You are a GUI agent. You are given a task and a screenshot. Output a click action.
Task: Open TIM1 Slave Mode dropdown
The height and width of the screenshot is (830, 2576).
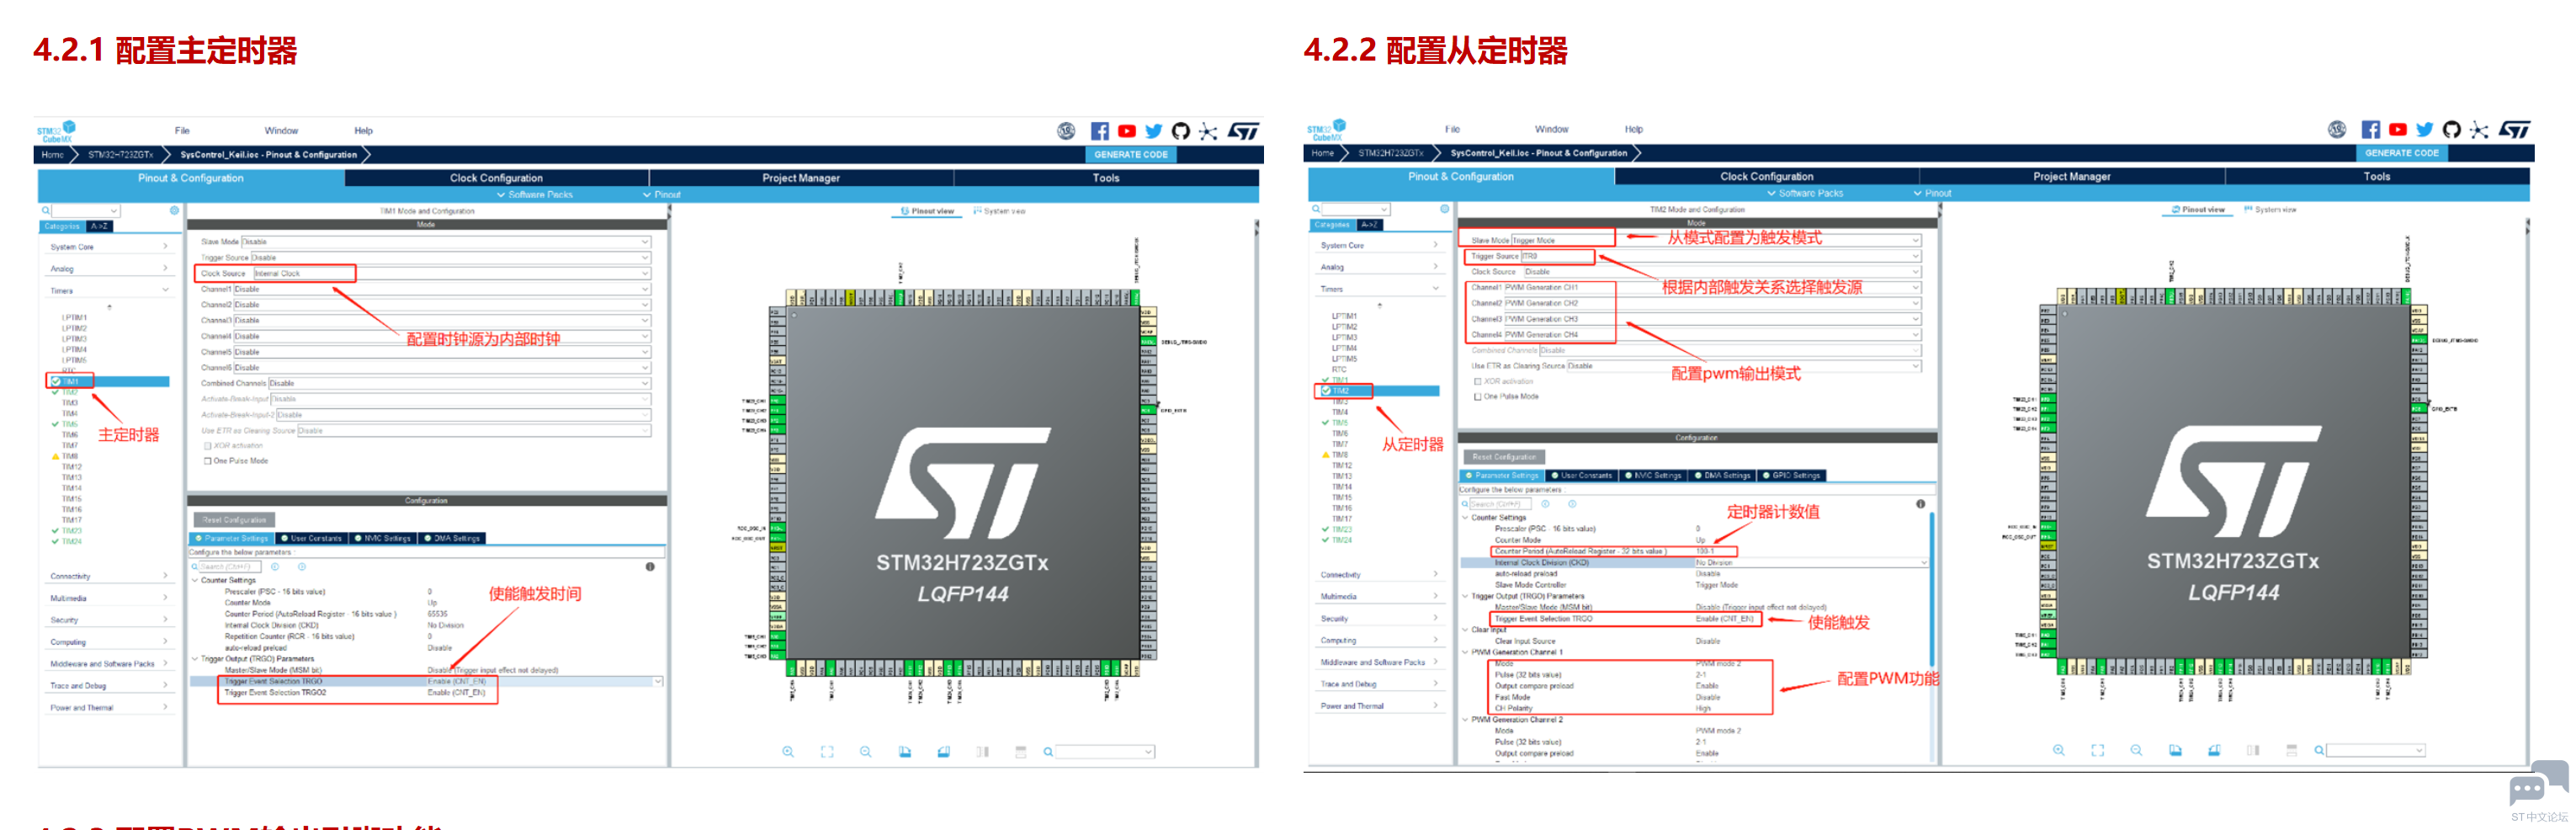[x=446, y=242]
